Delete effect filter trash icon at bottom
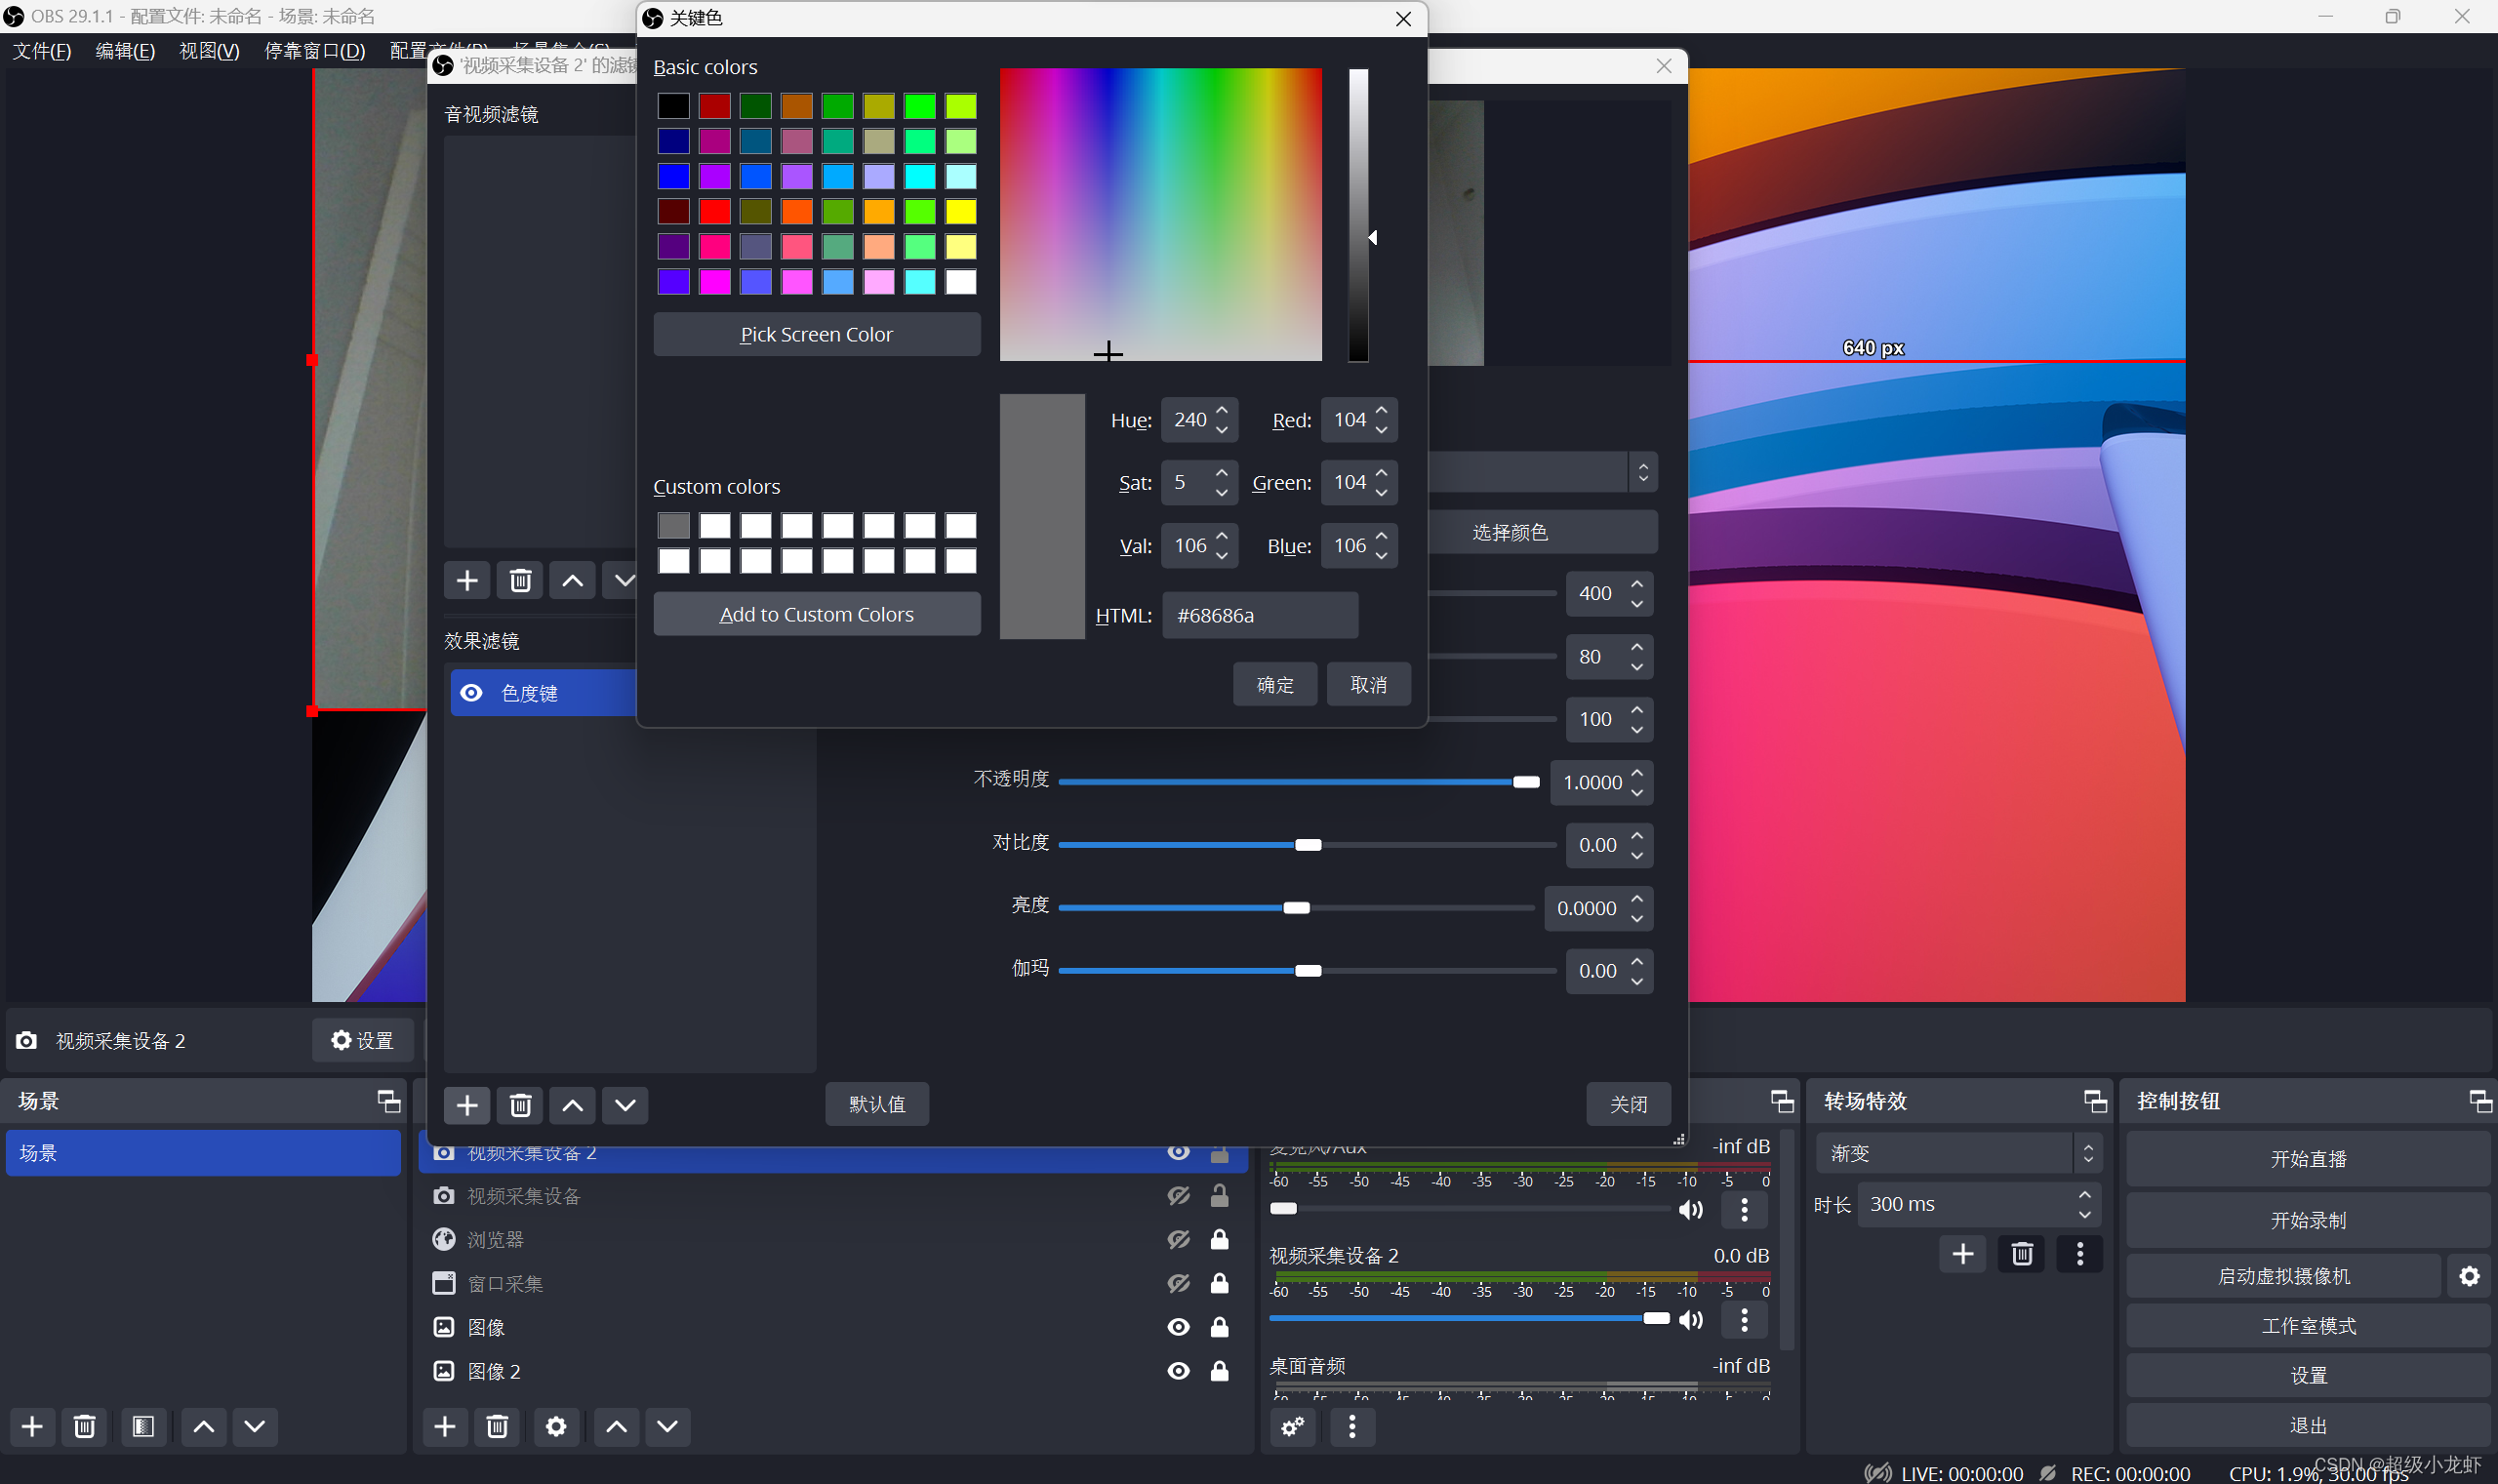 tap(520, 1104)
